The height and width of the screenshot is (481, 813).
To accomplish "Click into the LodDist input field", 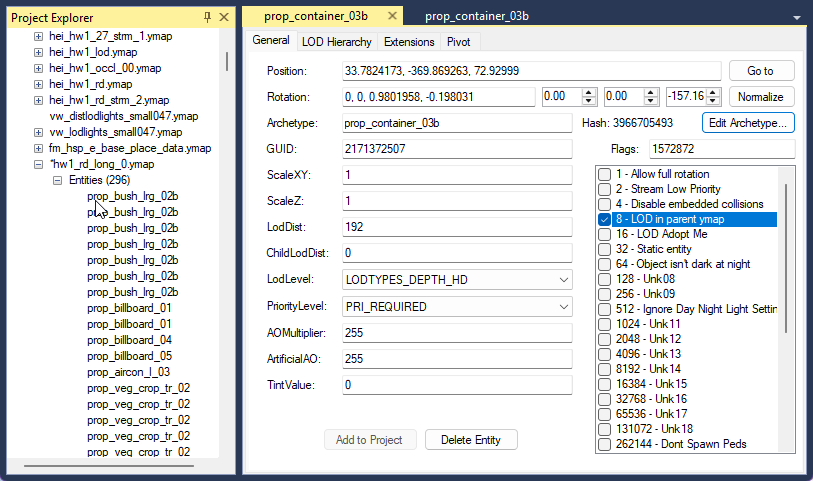I will [x=455, y=227].
